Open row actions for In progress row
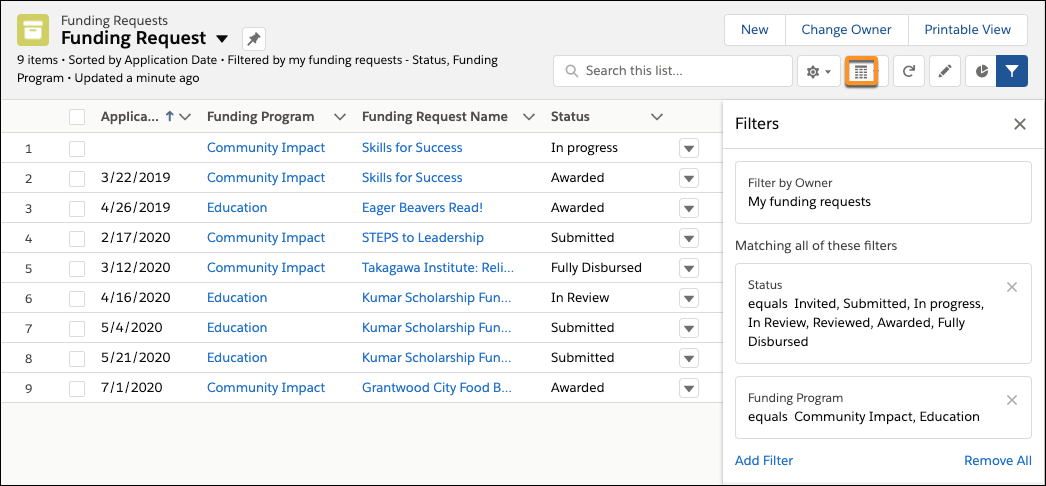The image size is (1046, 486). (689, 148)
